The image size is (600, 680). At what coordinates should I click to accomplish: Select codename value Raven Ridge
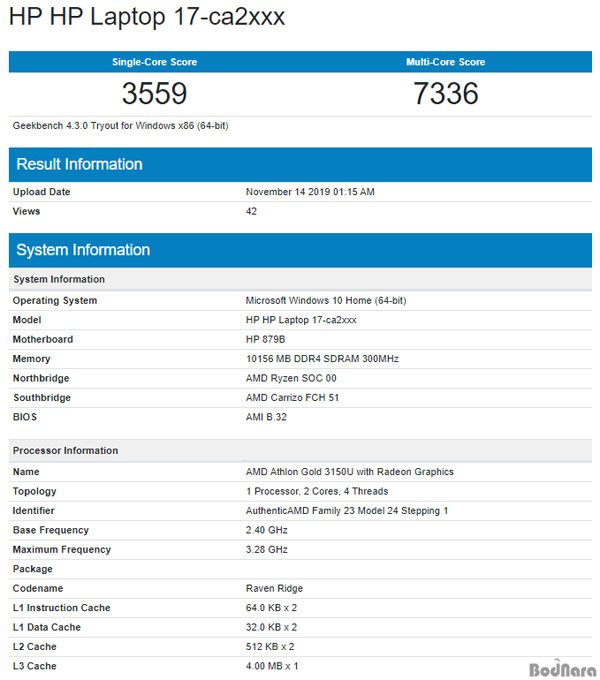[x=274, y=588]
